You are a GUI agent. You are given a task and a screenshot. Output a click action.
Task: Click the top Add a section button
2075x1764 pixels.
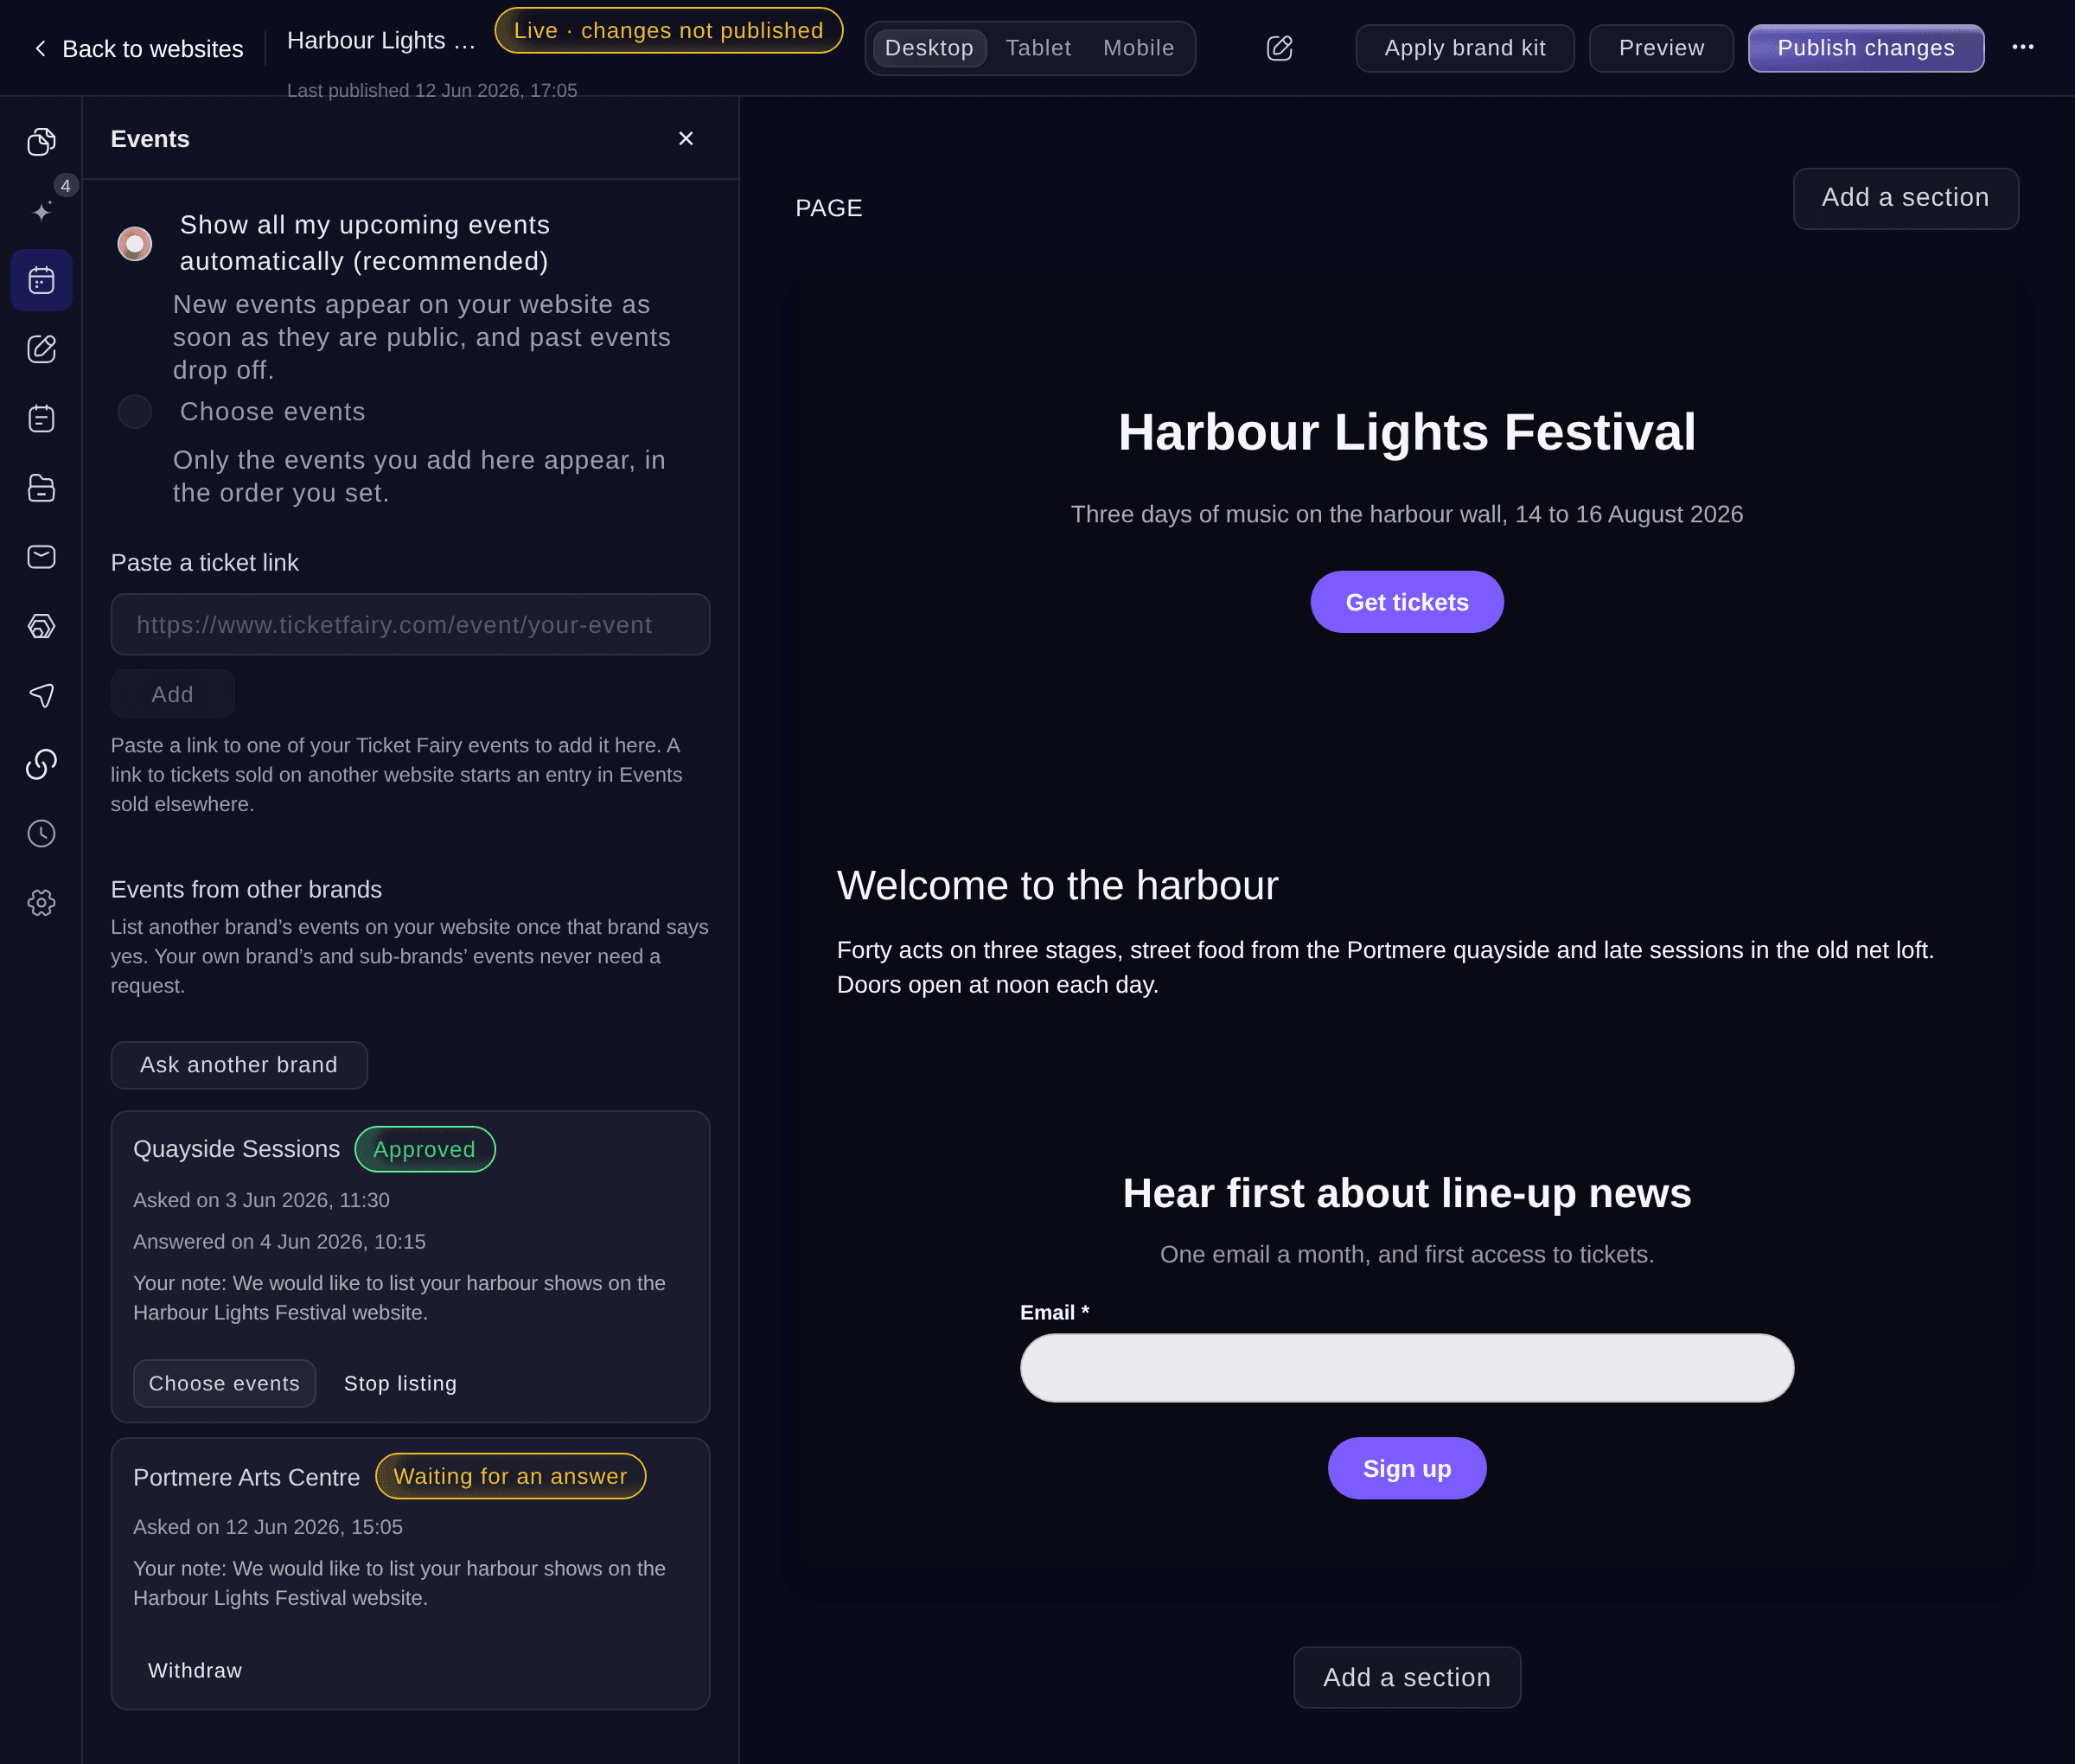click(1905, 198)
